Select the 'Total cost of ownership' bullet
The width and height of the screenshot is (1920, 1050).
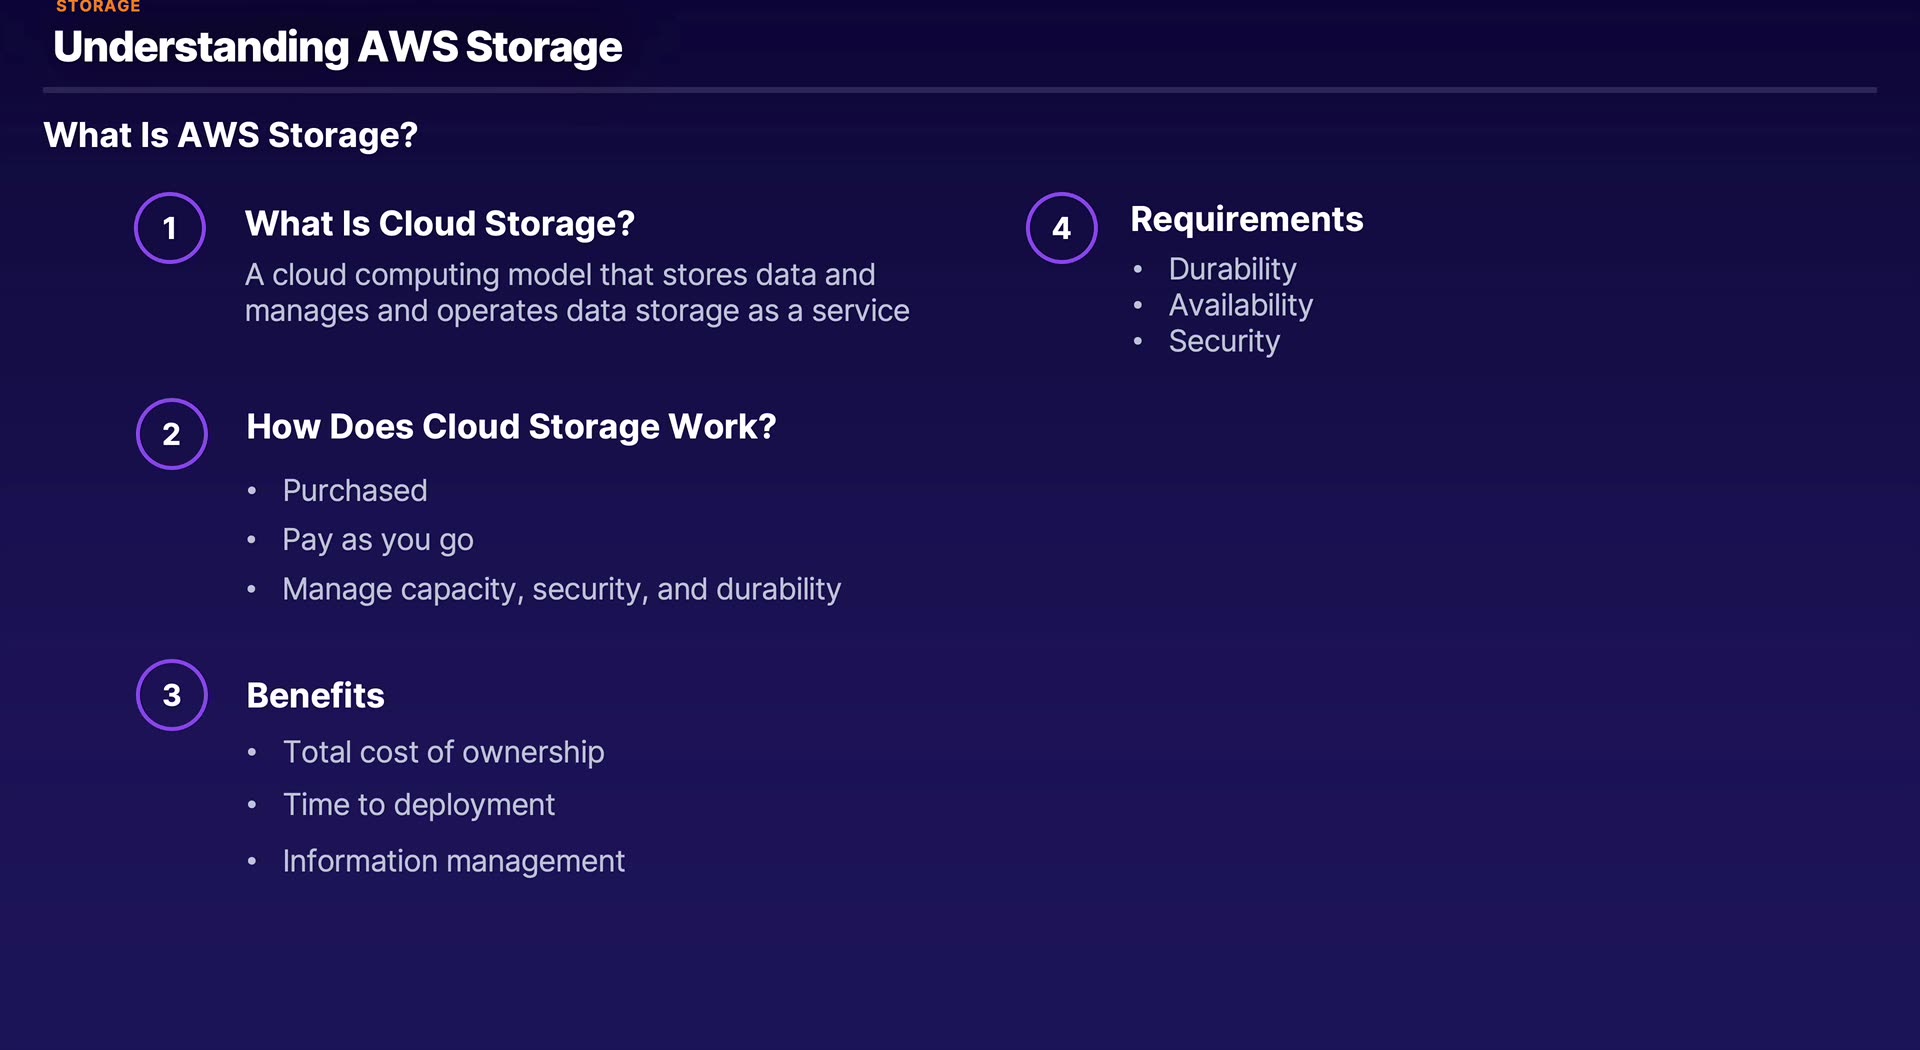coord(444,752)
